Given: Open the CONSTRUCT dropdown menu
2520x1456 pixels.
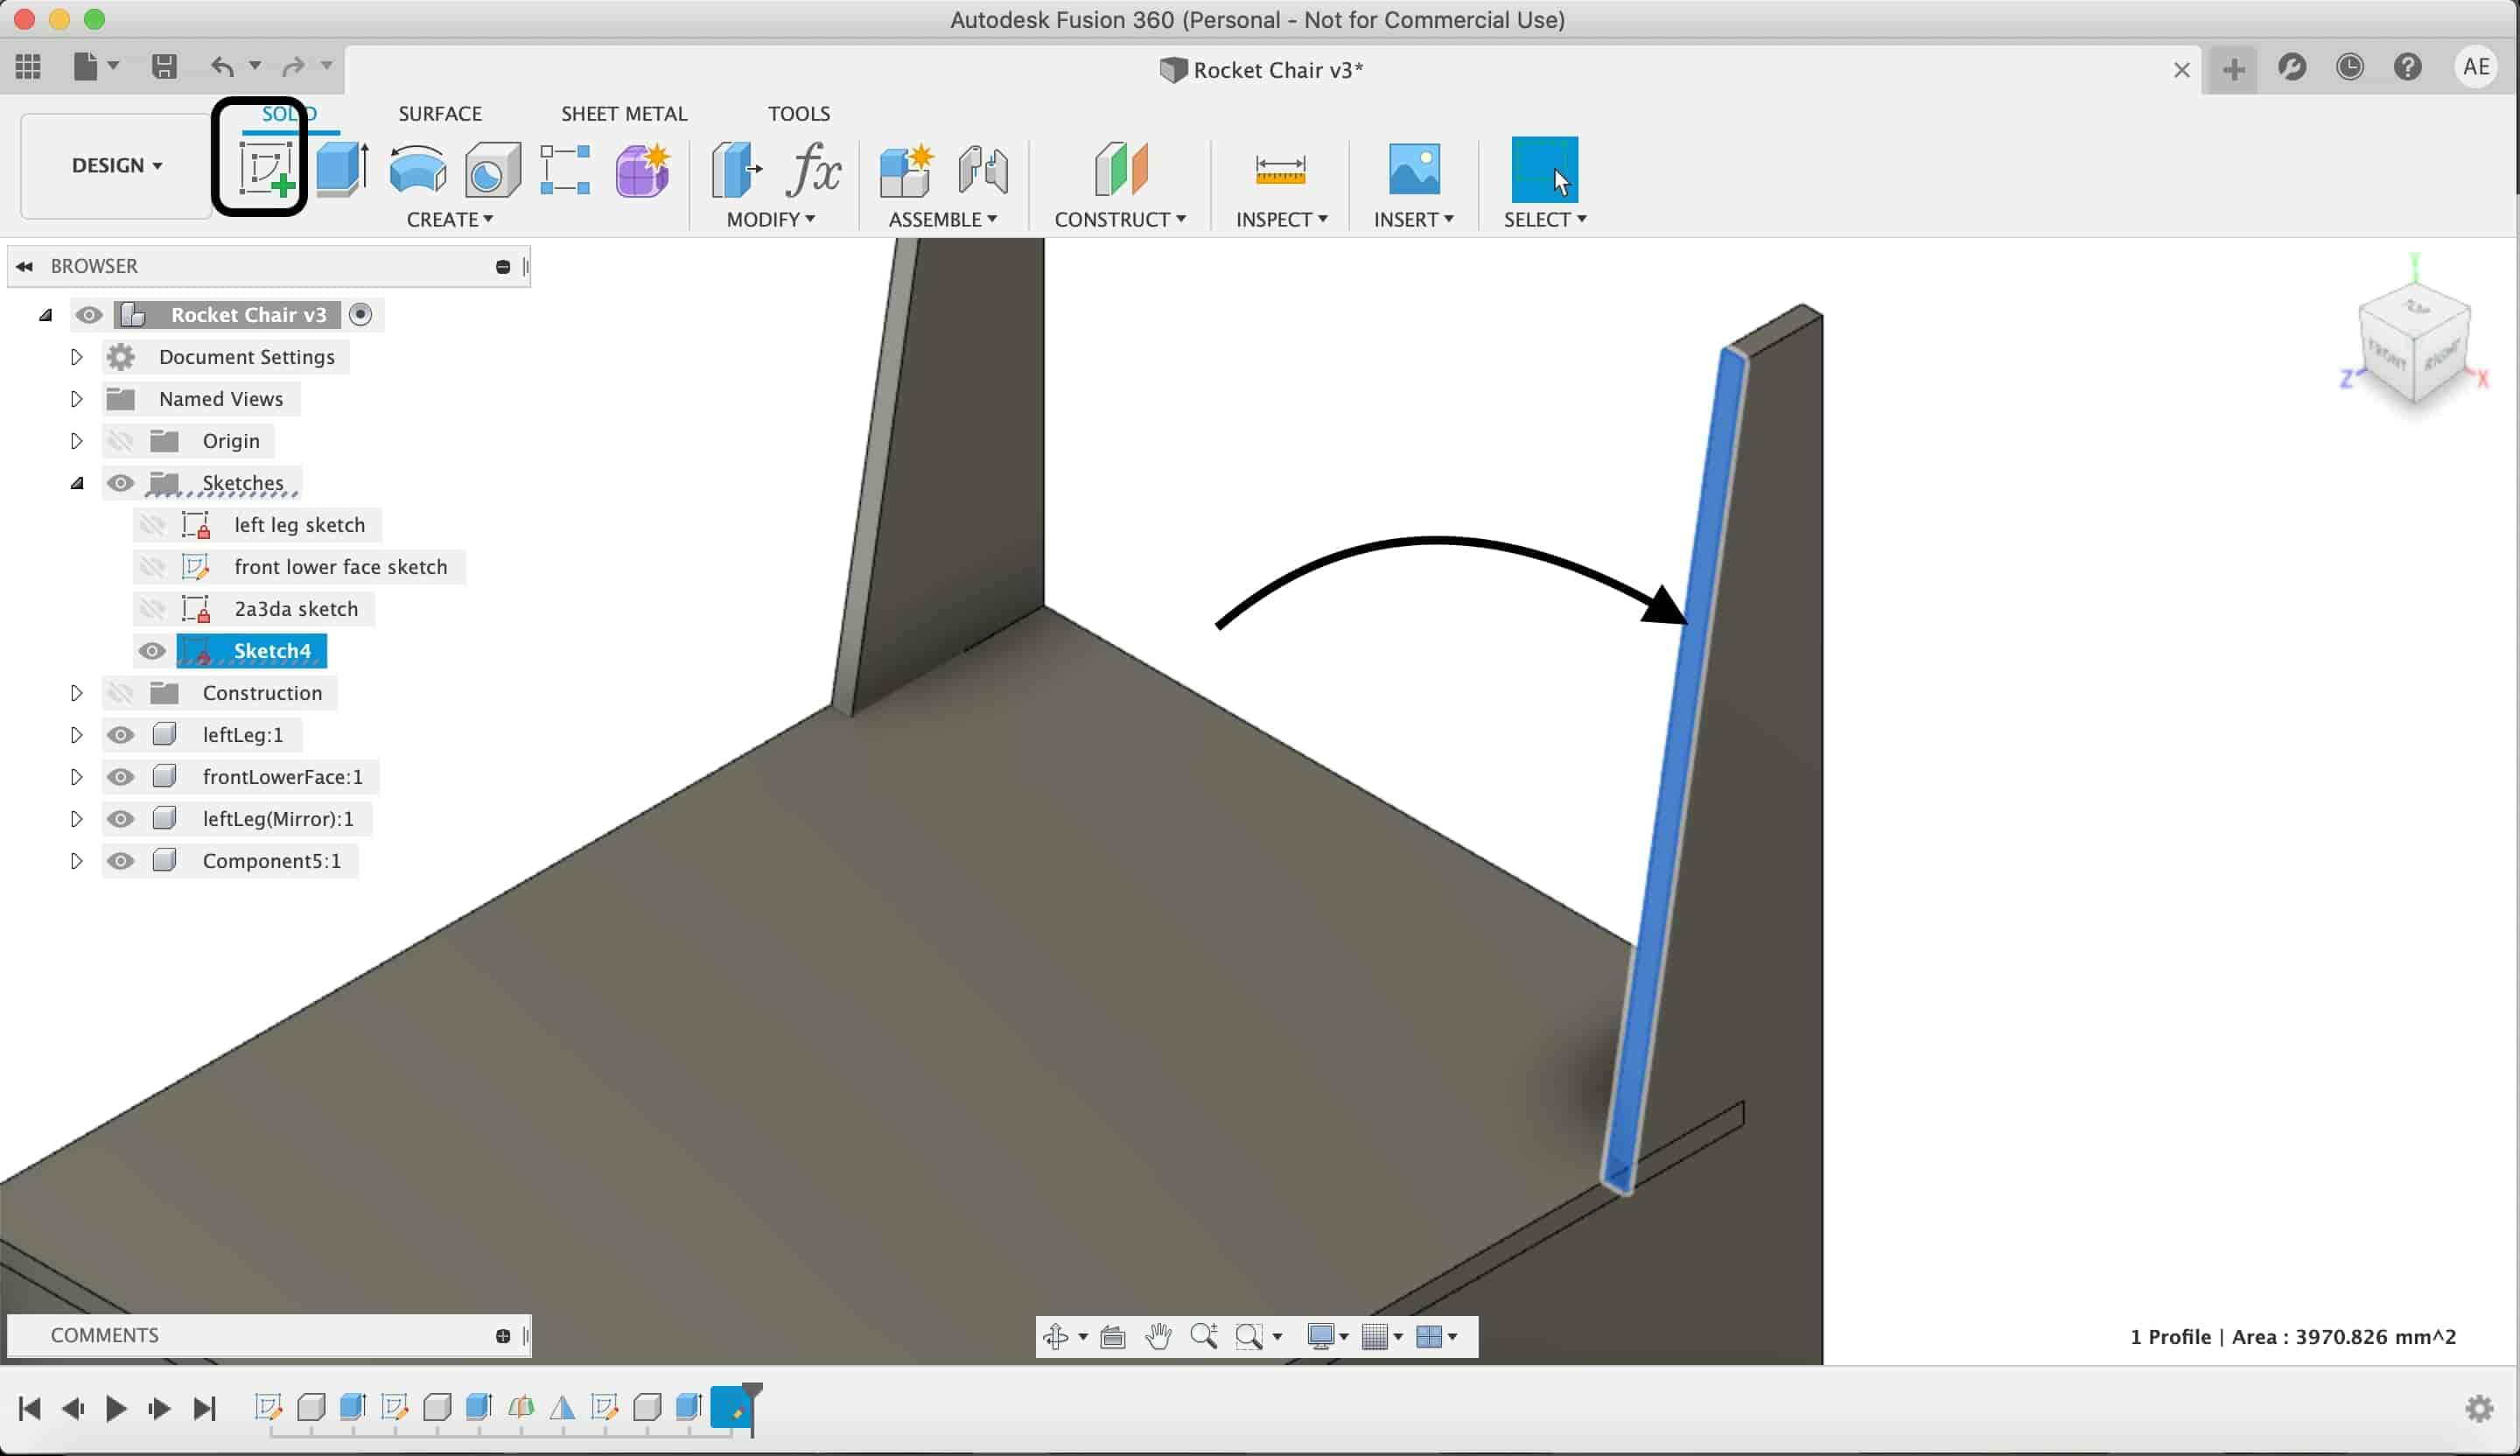Looking at the screenshot, I should pos(1120,219).
